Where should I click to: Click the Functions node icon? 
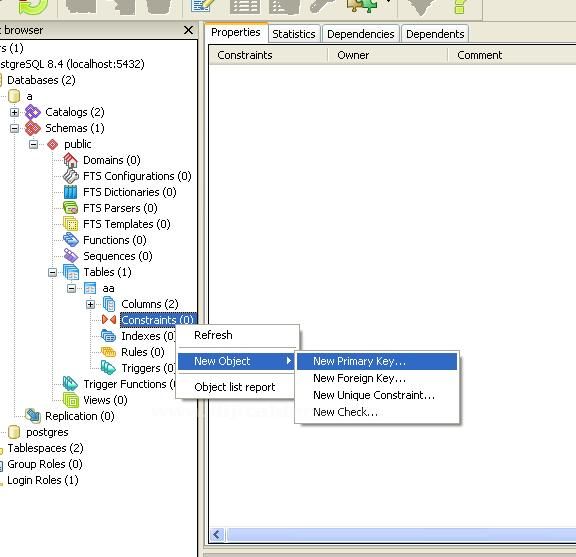pyautogui.click(x=71, y=240)
